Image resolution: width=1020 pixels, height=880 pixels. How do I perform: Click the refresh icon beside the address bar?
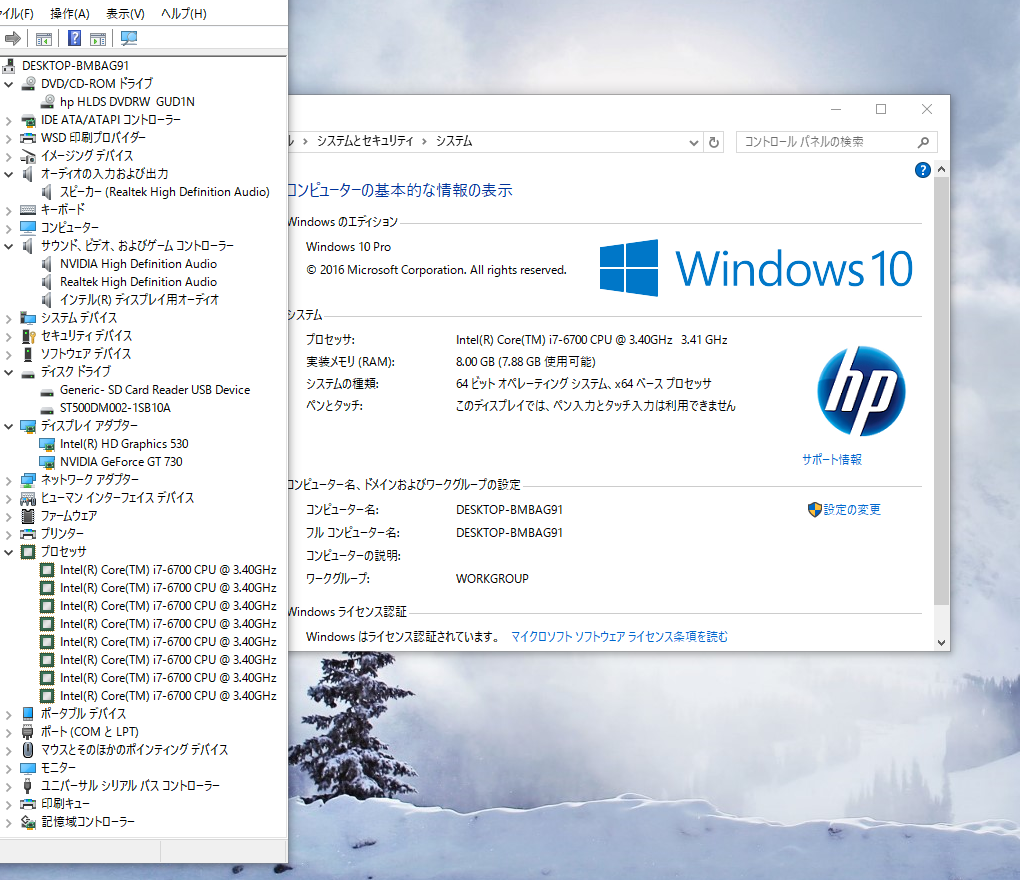tap(712, 142)
